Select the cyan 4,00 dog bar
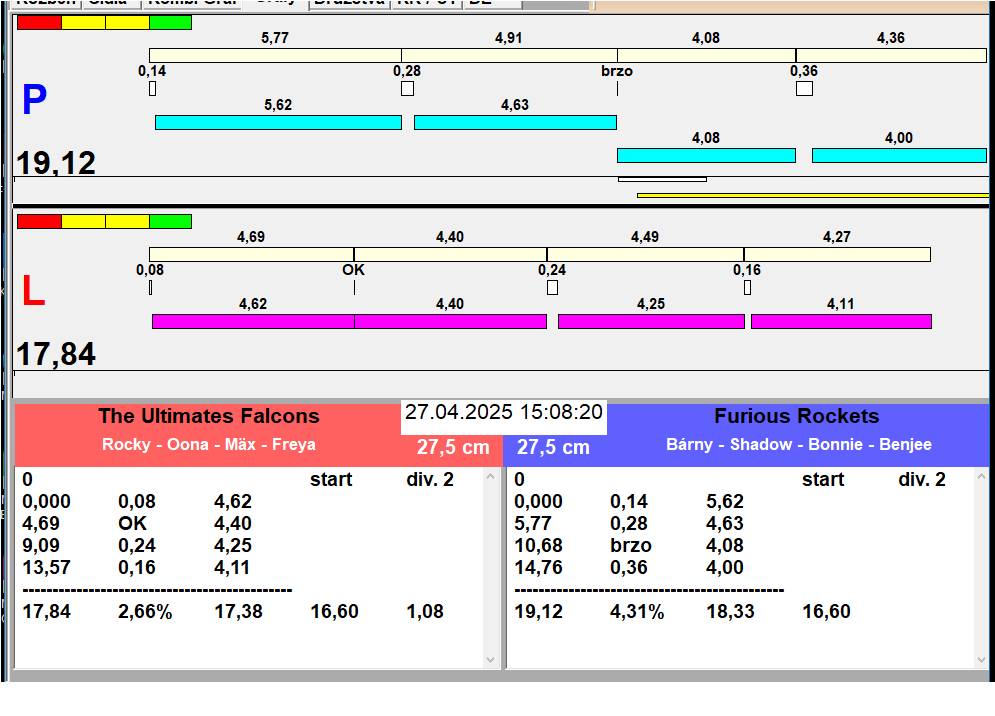This screenshot has width=995, height=716. (x=899, y=156)
